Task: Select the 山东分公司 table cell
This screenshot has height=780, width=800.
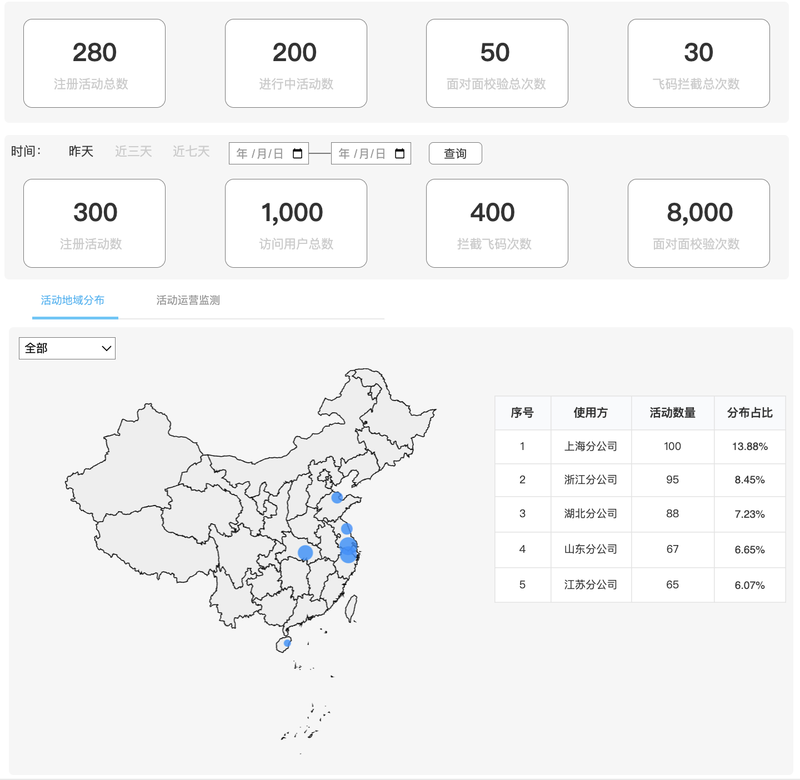Action: pos(591,549)
